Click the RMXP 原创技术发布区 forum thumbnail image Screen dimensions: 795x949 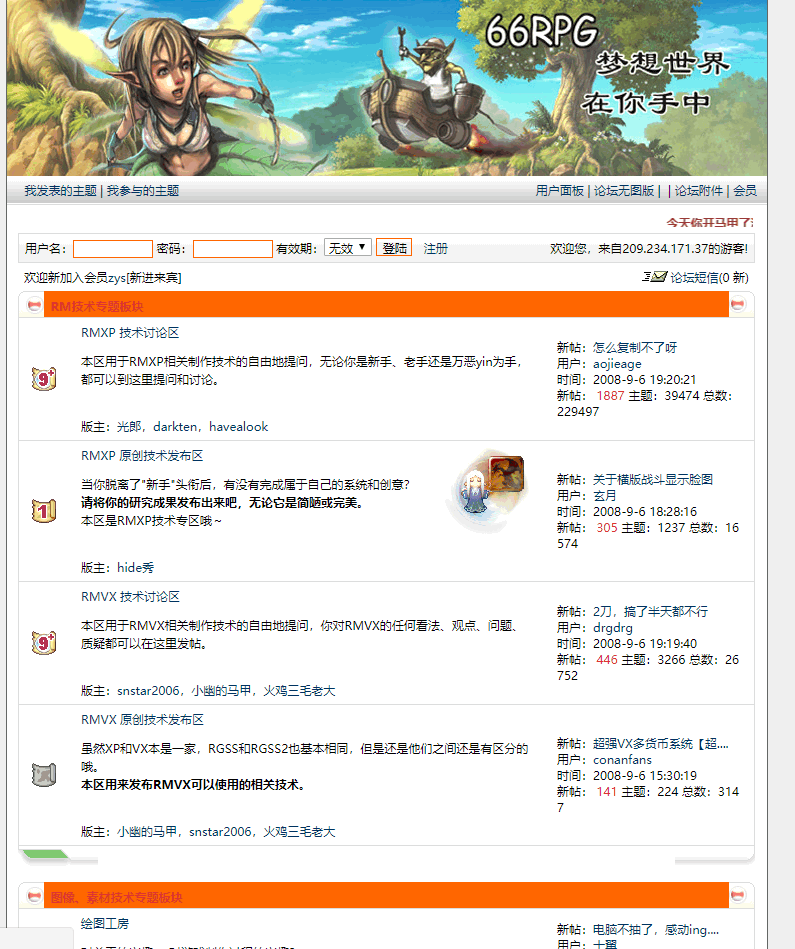[486, 492]
